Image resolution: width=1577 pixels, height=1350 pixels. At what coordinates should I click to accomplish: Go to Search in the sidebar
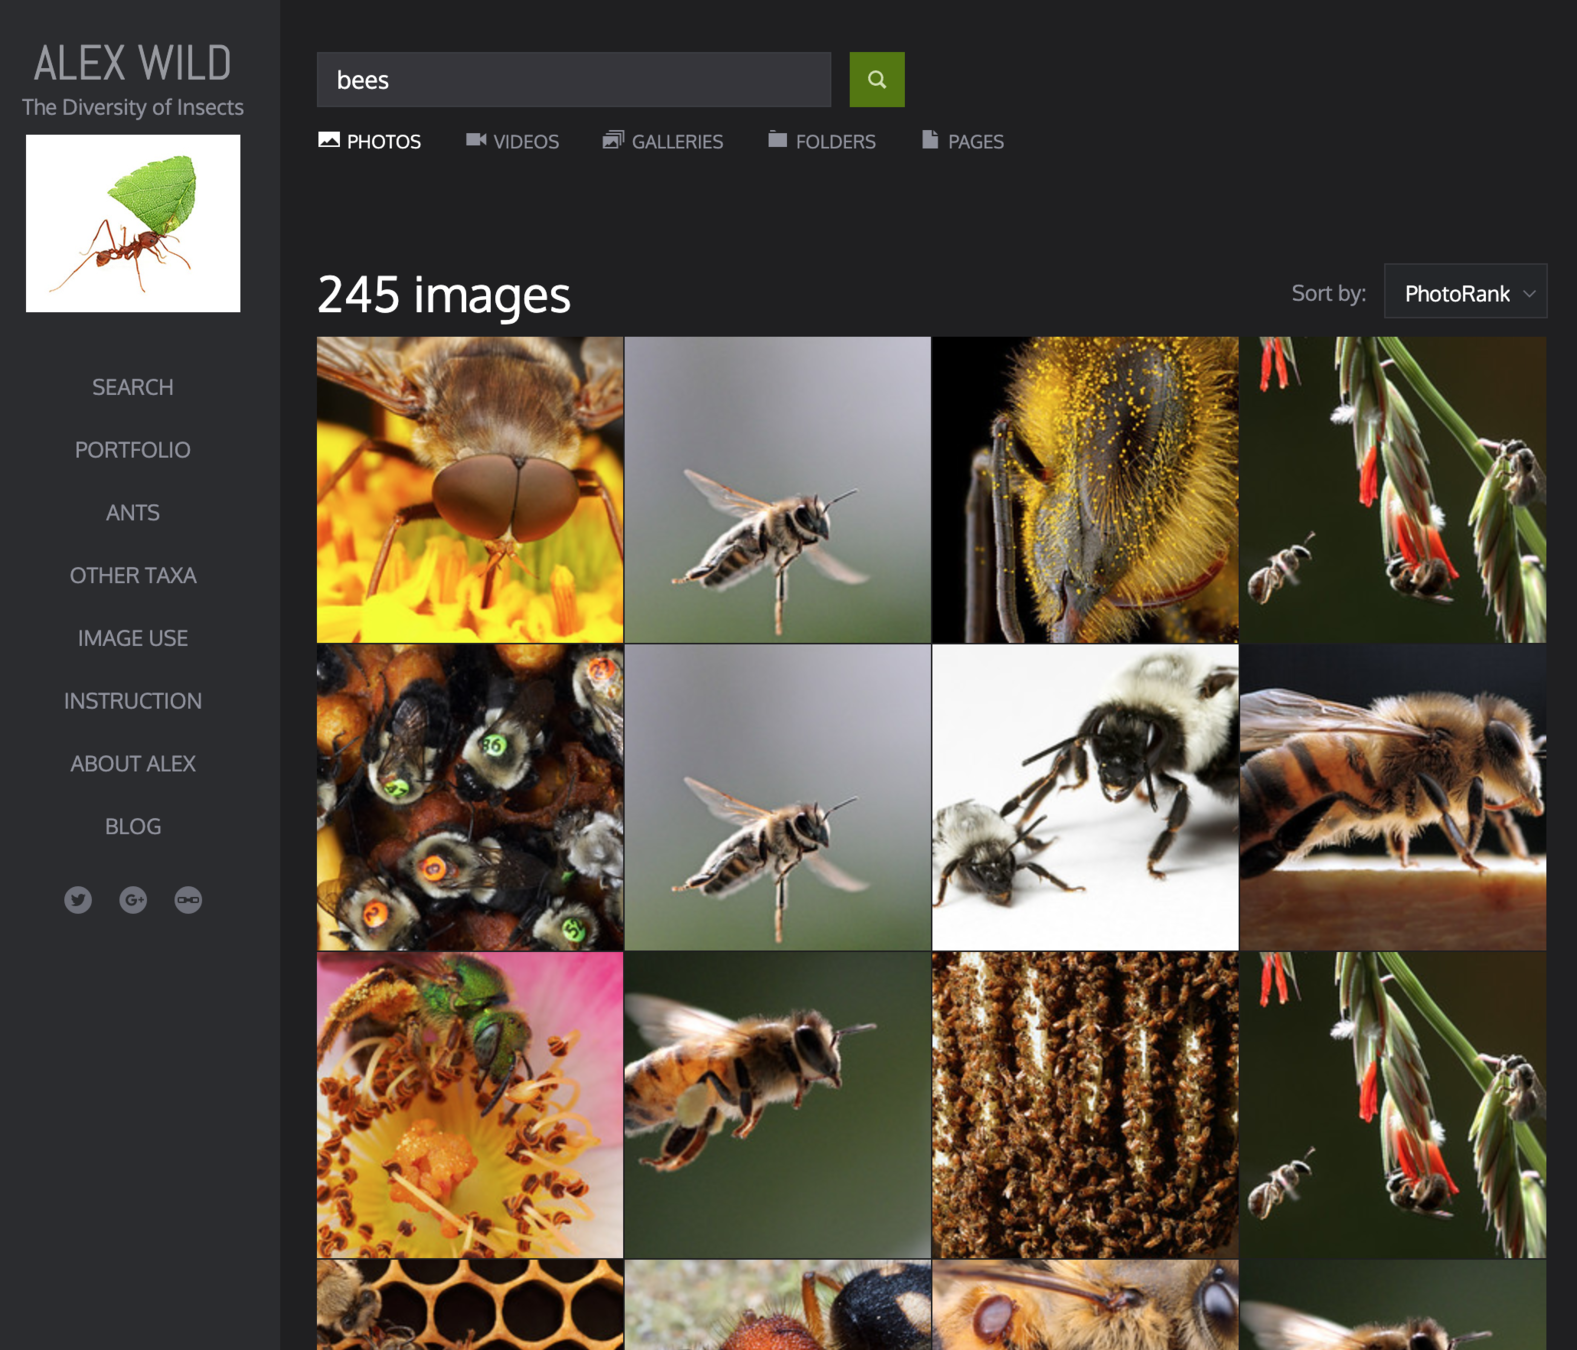(x=133, y=387)
